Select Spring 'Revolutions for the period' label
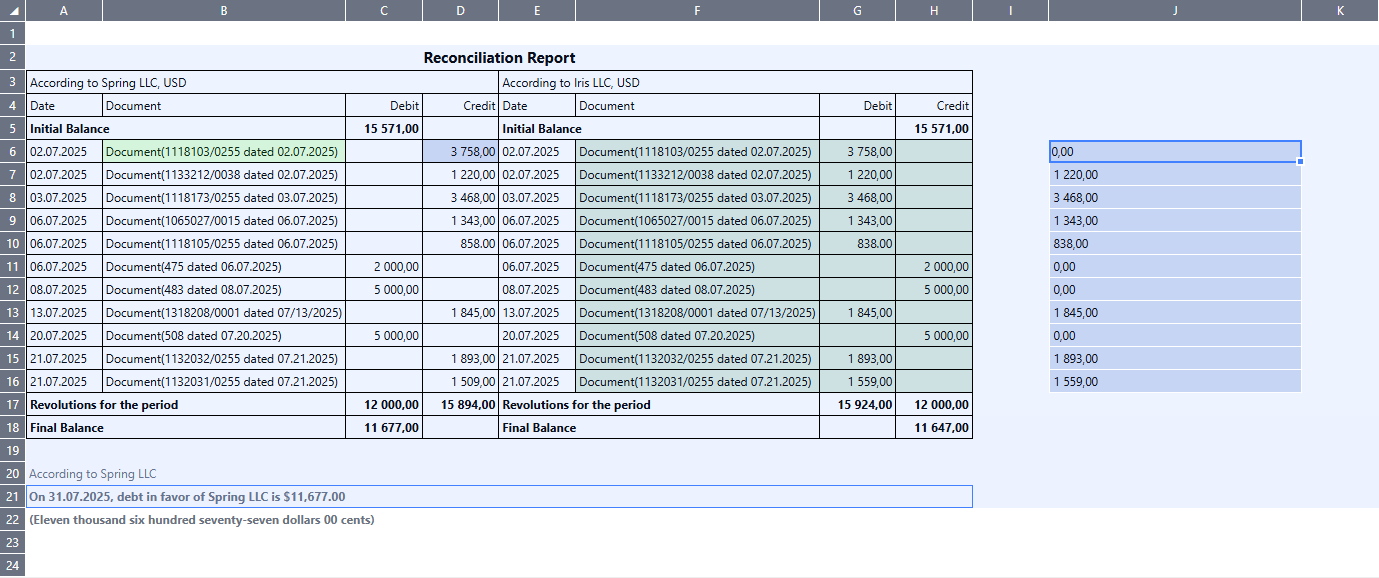This screenshot has height=578, width=1379. [104, 405]
